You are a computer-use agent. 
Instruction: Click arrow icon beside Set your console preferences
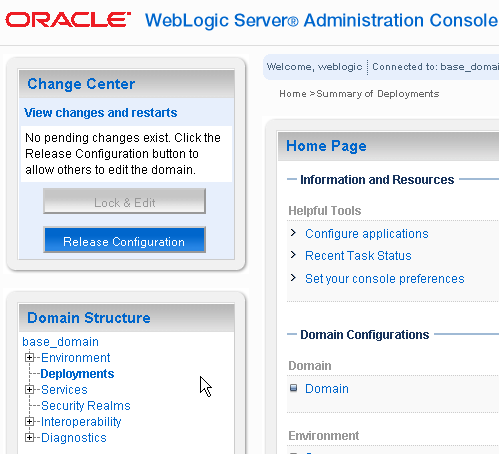click(293, 277)
